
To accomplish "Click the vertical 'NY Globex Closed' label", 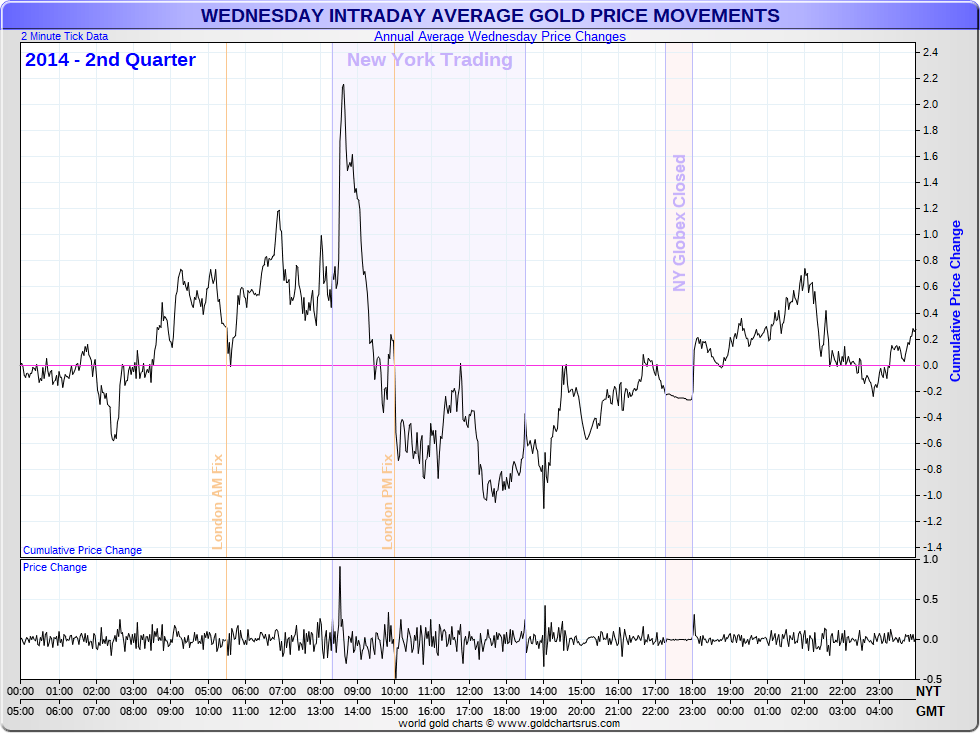I will click(x=679, y=222).
